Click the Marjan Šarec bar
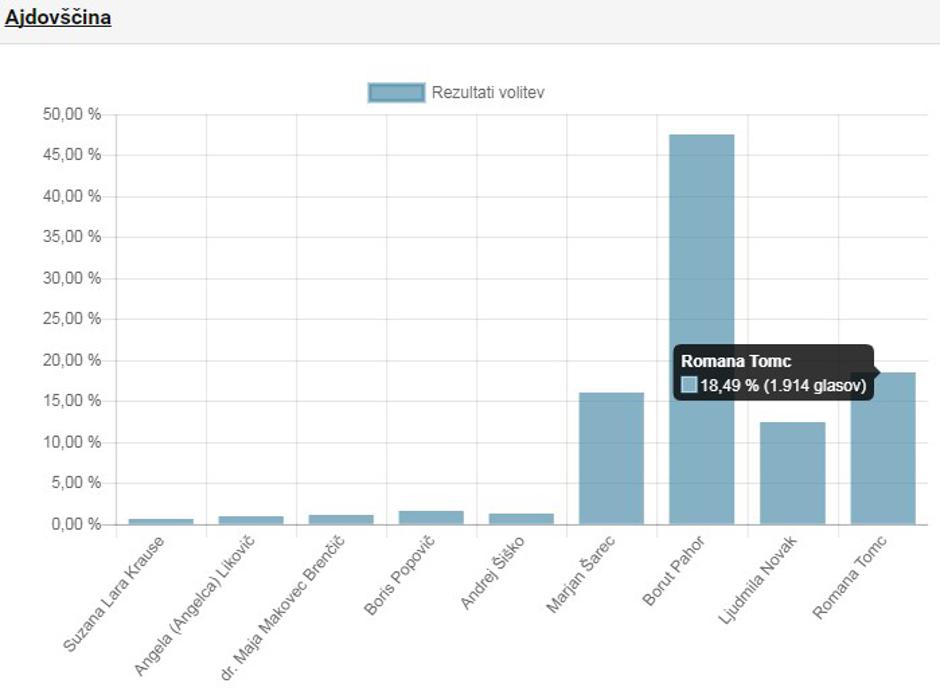Image resolution: width=940 pixels, height=691 pixels. click(x=611, y=458)
